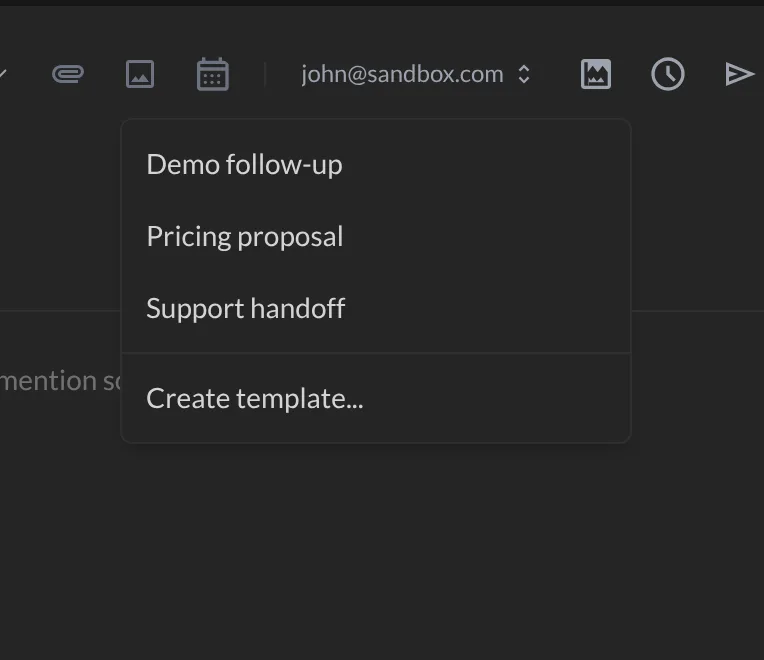Pick the Support handoff template
Viewport: 764px width, 660px height.
[376, 308]
